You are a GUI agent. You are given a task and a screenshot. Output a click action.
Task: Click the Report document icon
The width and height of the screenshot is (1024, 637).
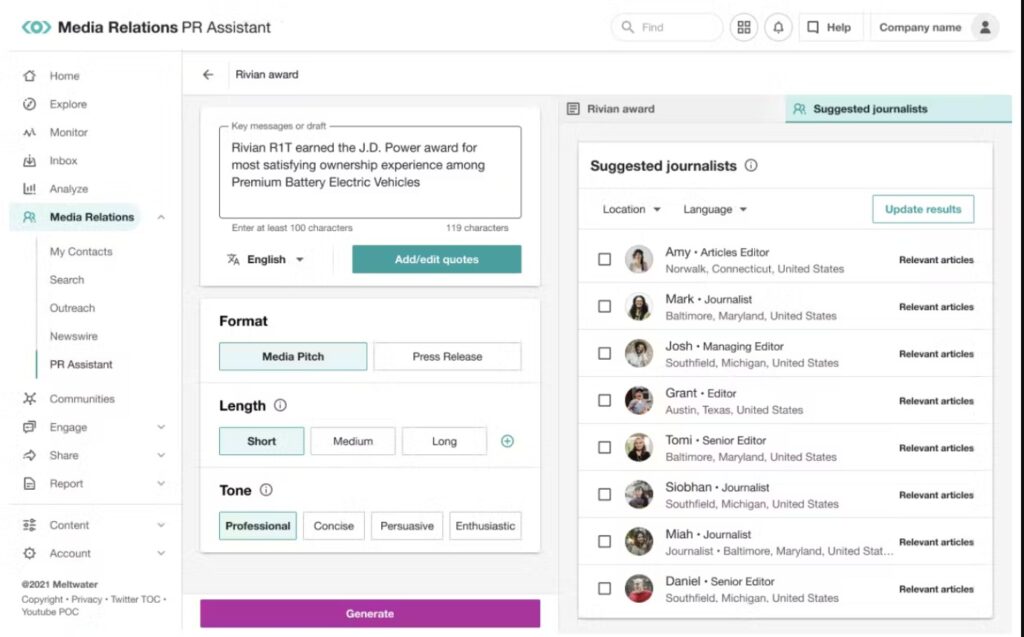click(29, 483)
